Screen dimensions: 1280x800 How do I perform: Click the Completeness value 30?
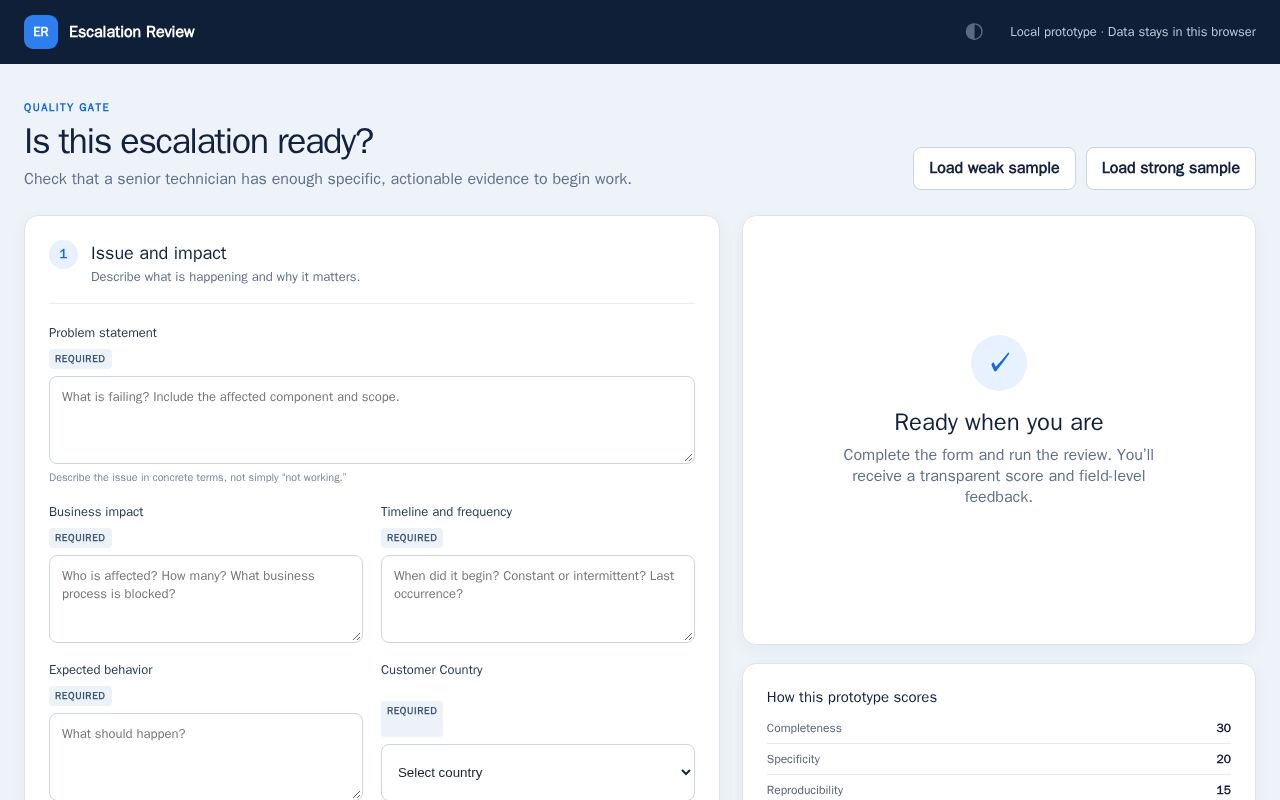(1223, 728)
